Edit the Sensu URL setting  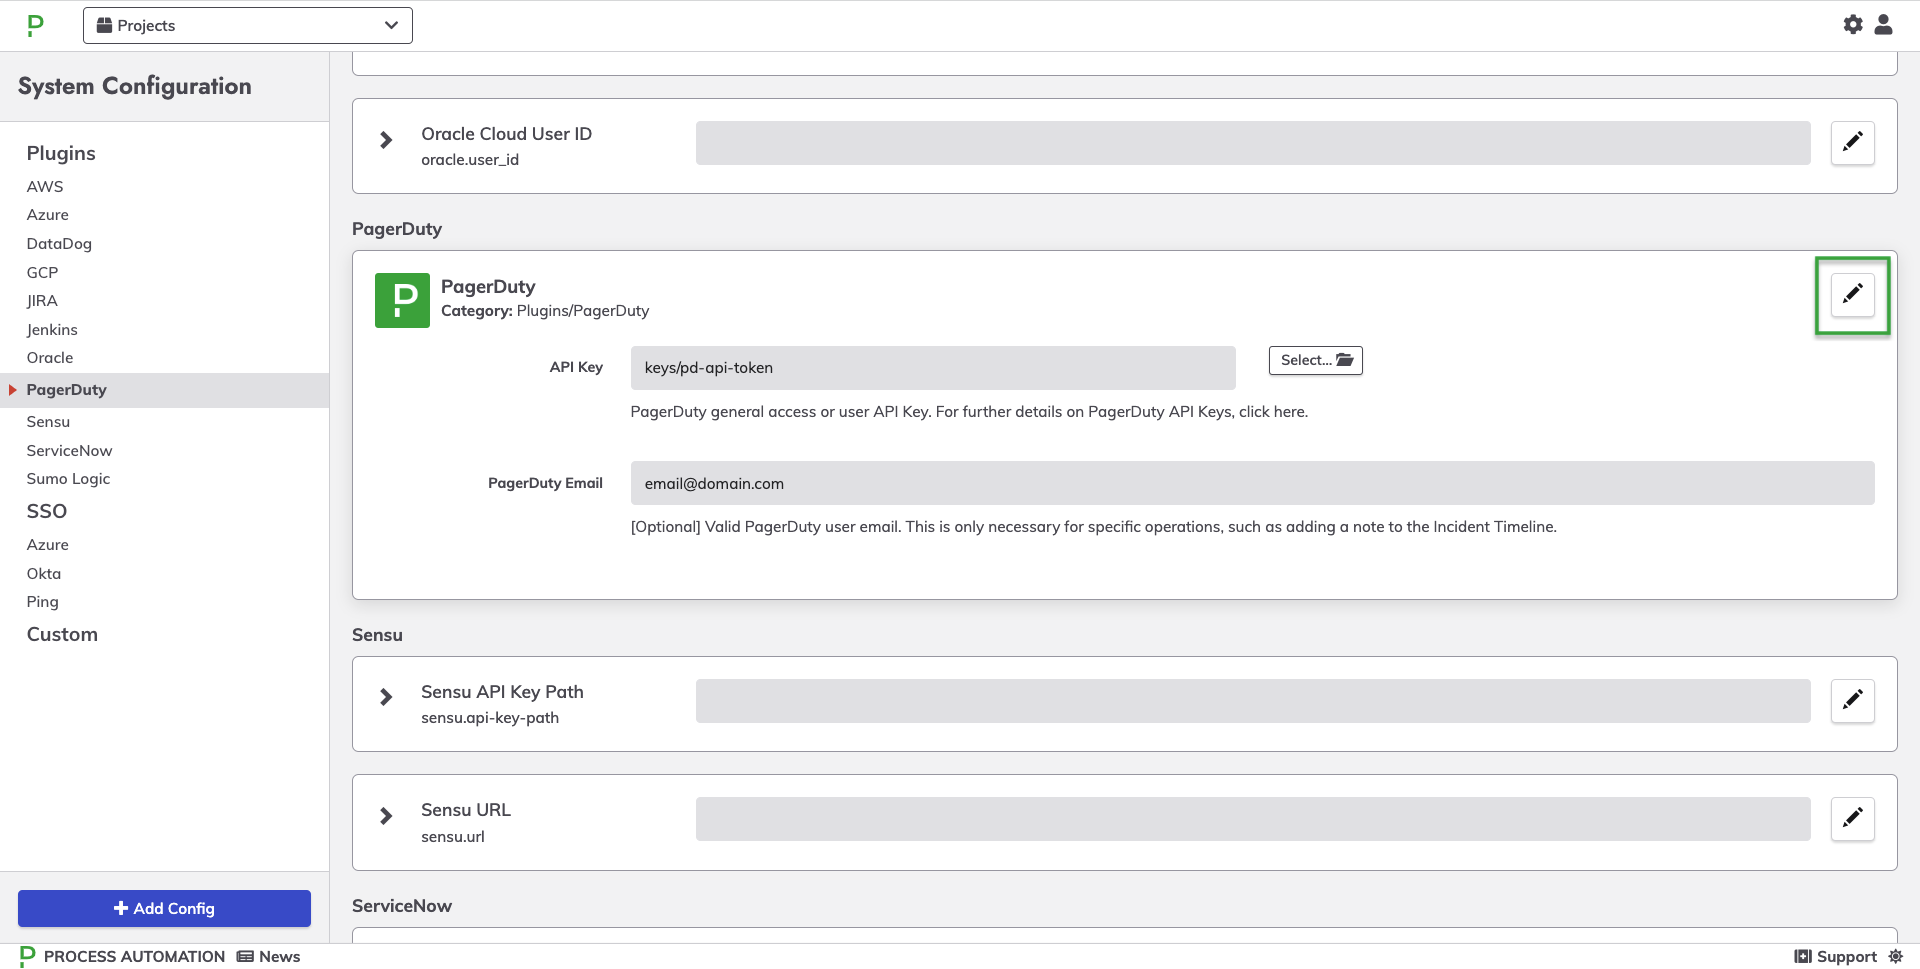pos(1852,818)
